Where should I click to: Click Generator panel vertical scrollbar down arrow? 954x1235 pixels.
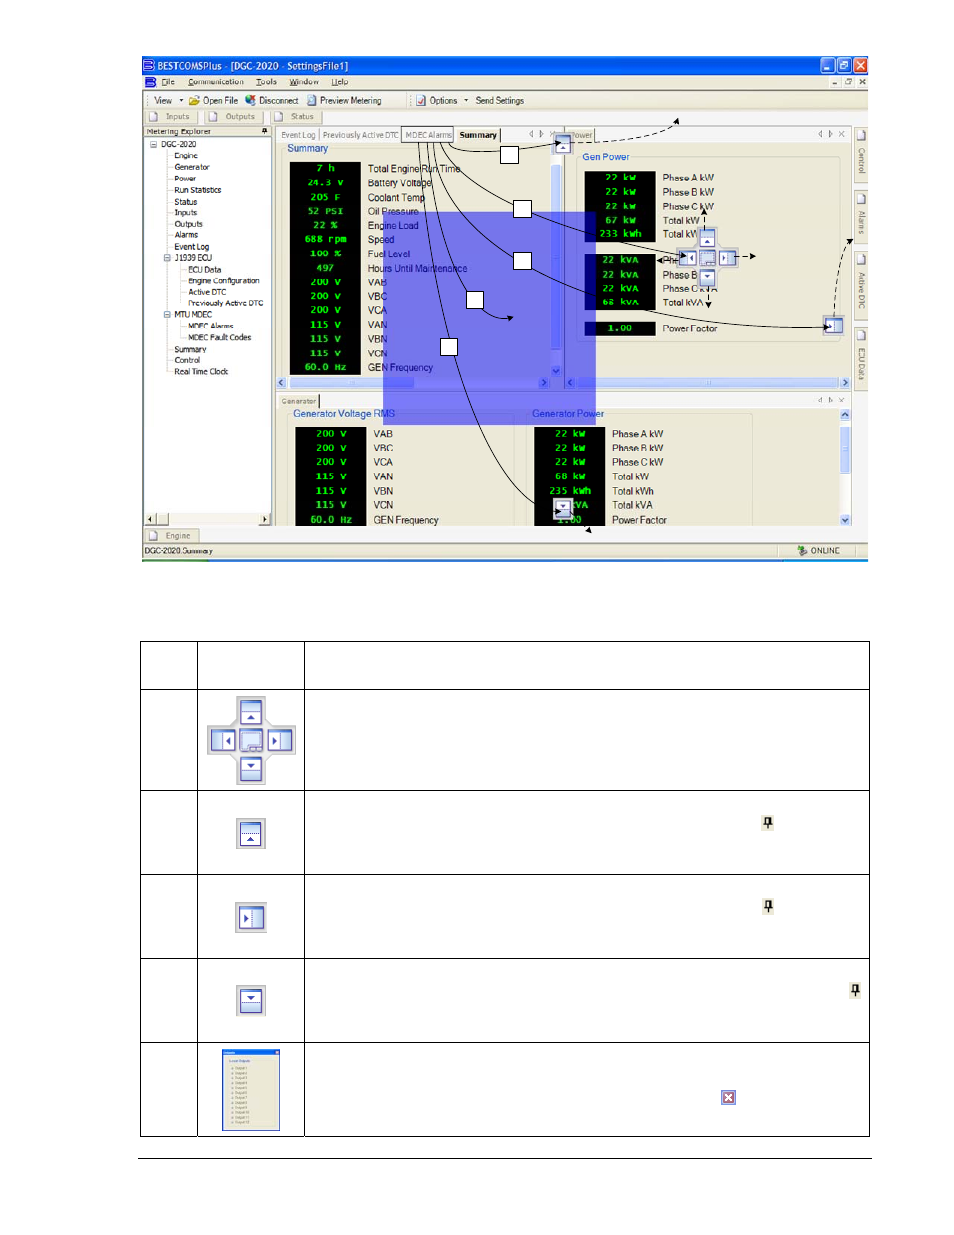pos(845,520)
